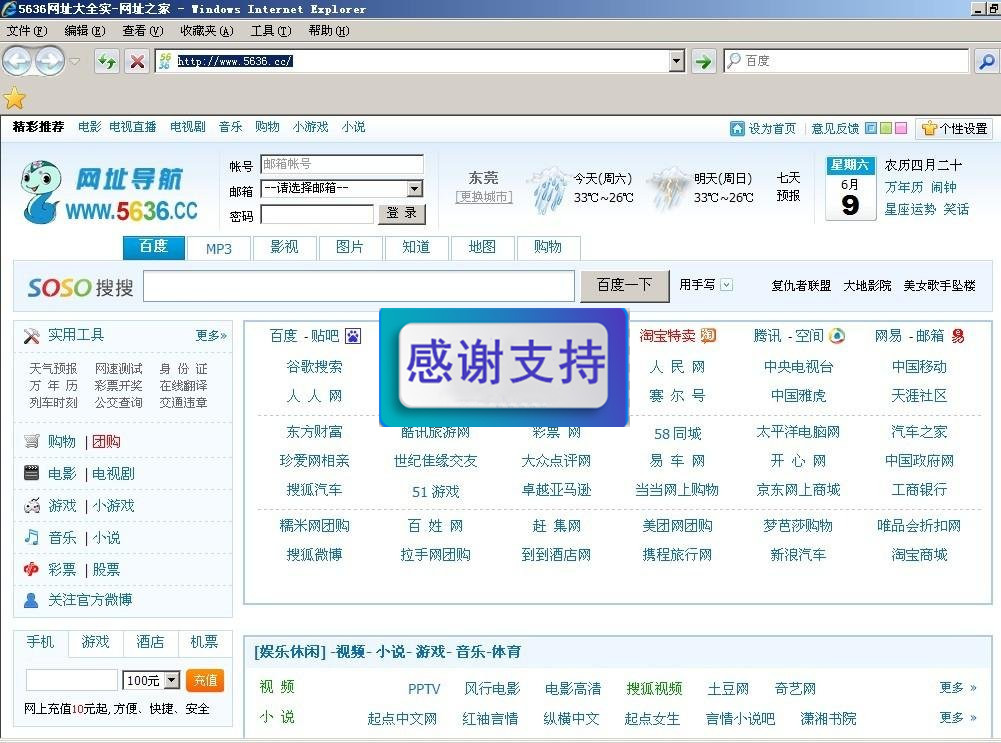Open the address bar history dropdown

677,61
